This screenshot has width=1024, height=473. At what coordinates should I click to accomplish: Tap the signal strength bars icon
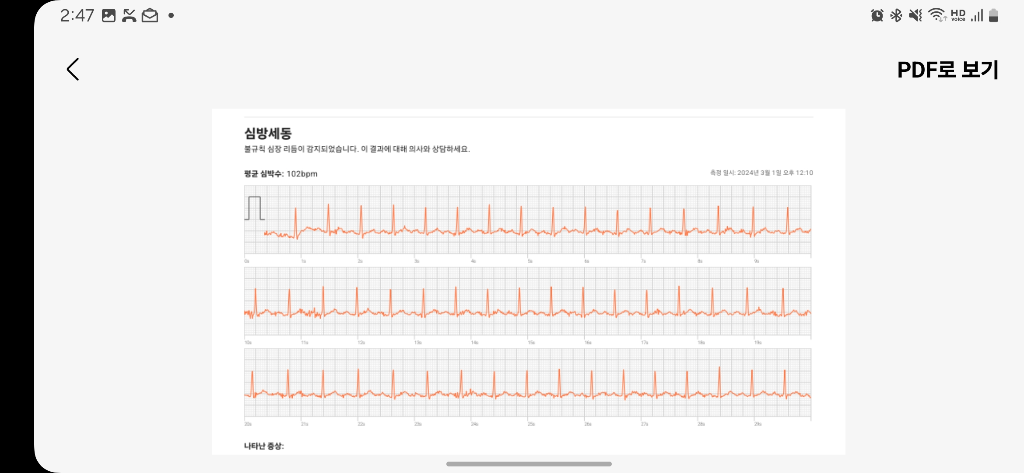coord(976,15)
